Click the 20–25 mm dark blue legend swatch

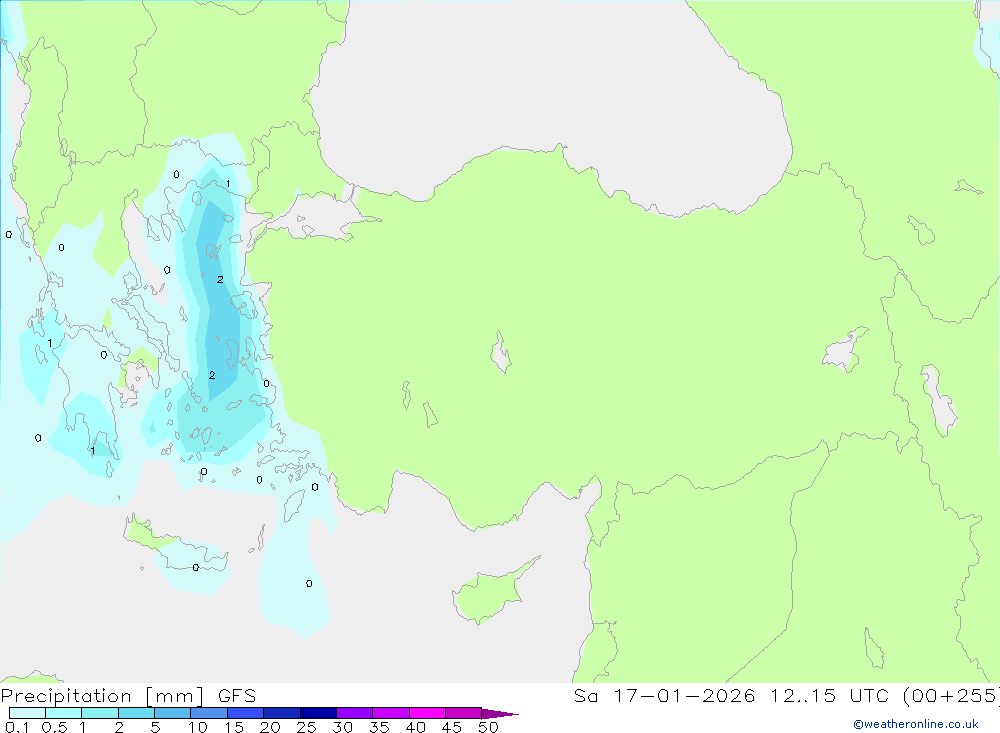282,713
